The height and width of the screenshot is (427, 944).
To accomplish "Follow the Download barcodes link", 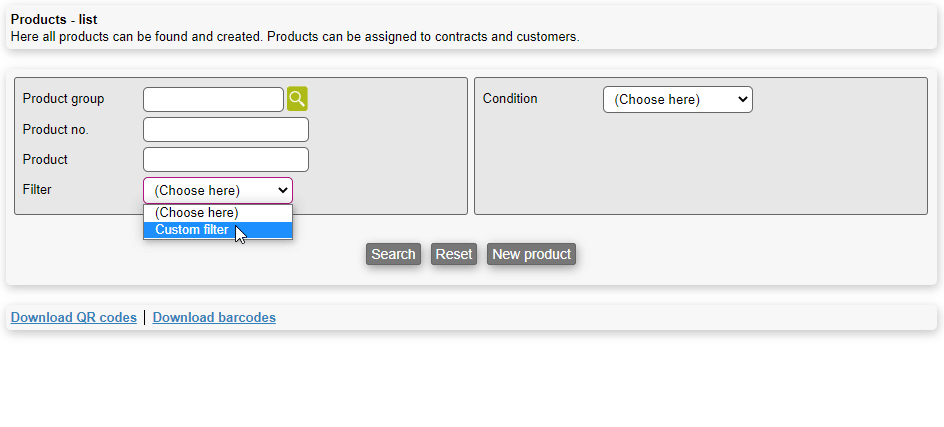I will click(x=214, y=317).
